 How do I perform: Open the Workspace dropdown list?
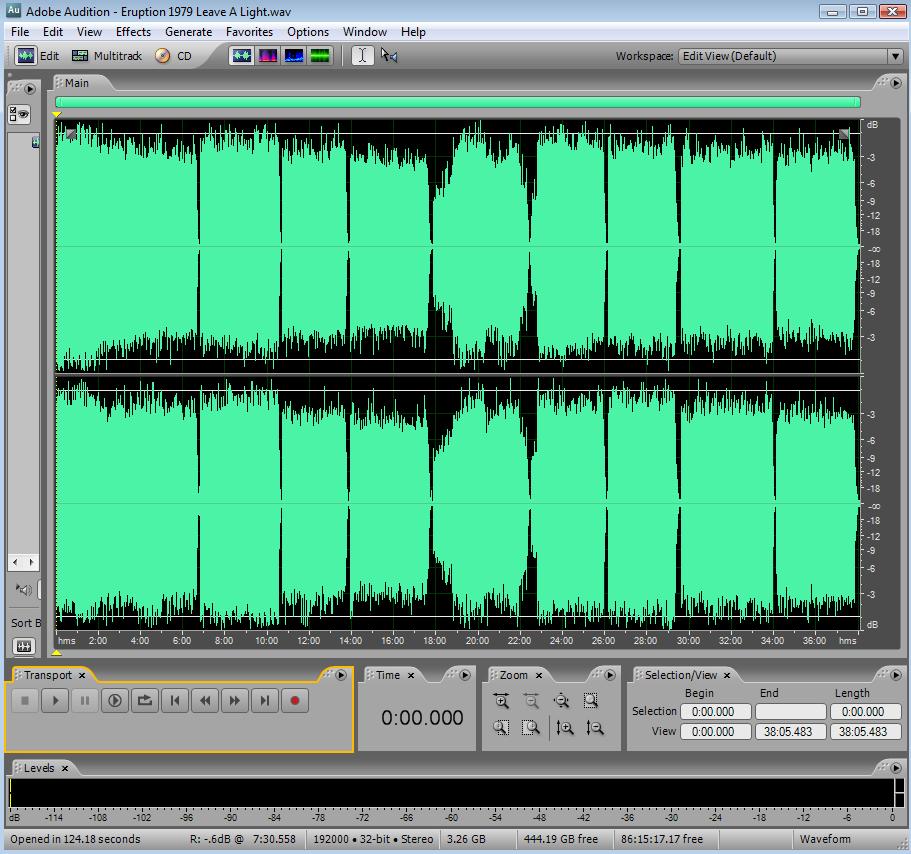tap(895, 56)
